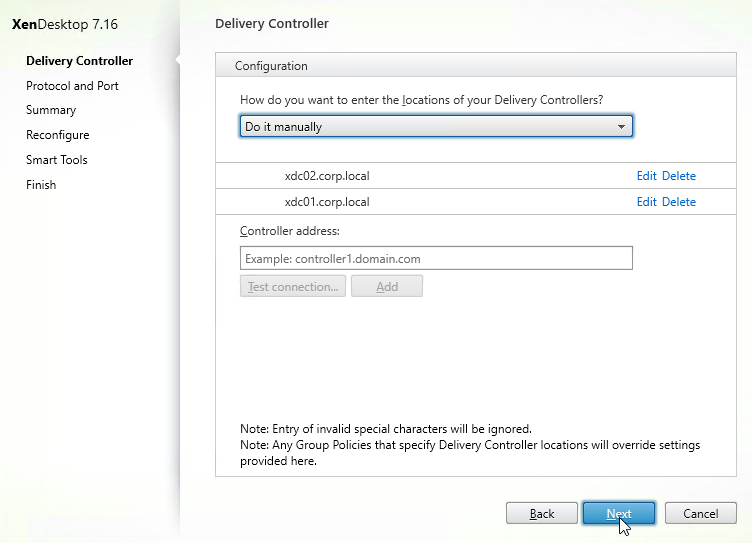Screen dimensions: 752x543
Task: Delete the xdc02.corp.local controller entry
Action: click(679, 176)
